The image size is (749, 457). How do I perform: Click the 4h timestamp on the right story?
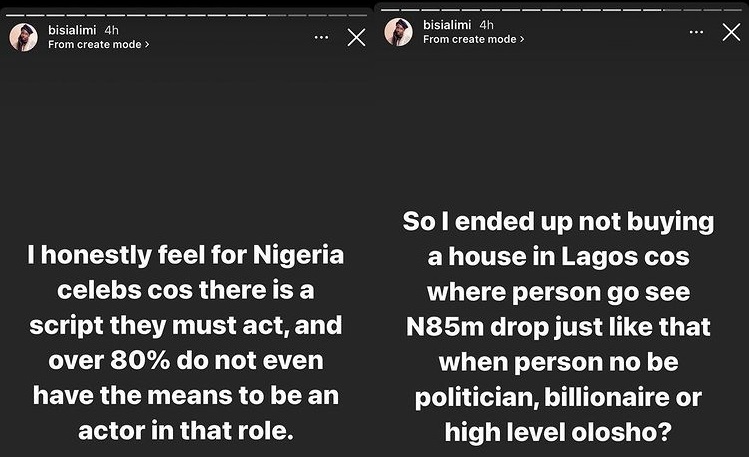(x=487, y=24)
